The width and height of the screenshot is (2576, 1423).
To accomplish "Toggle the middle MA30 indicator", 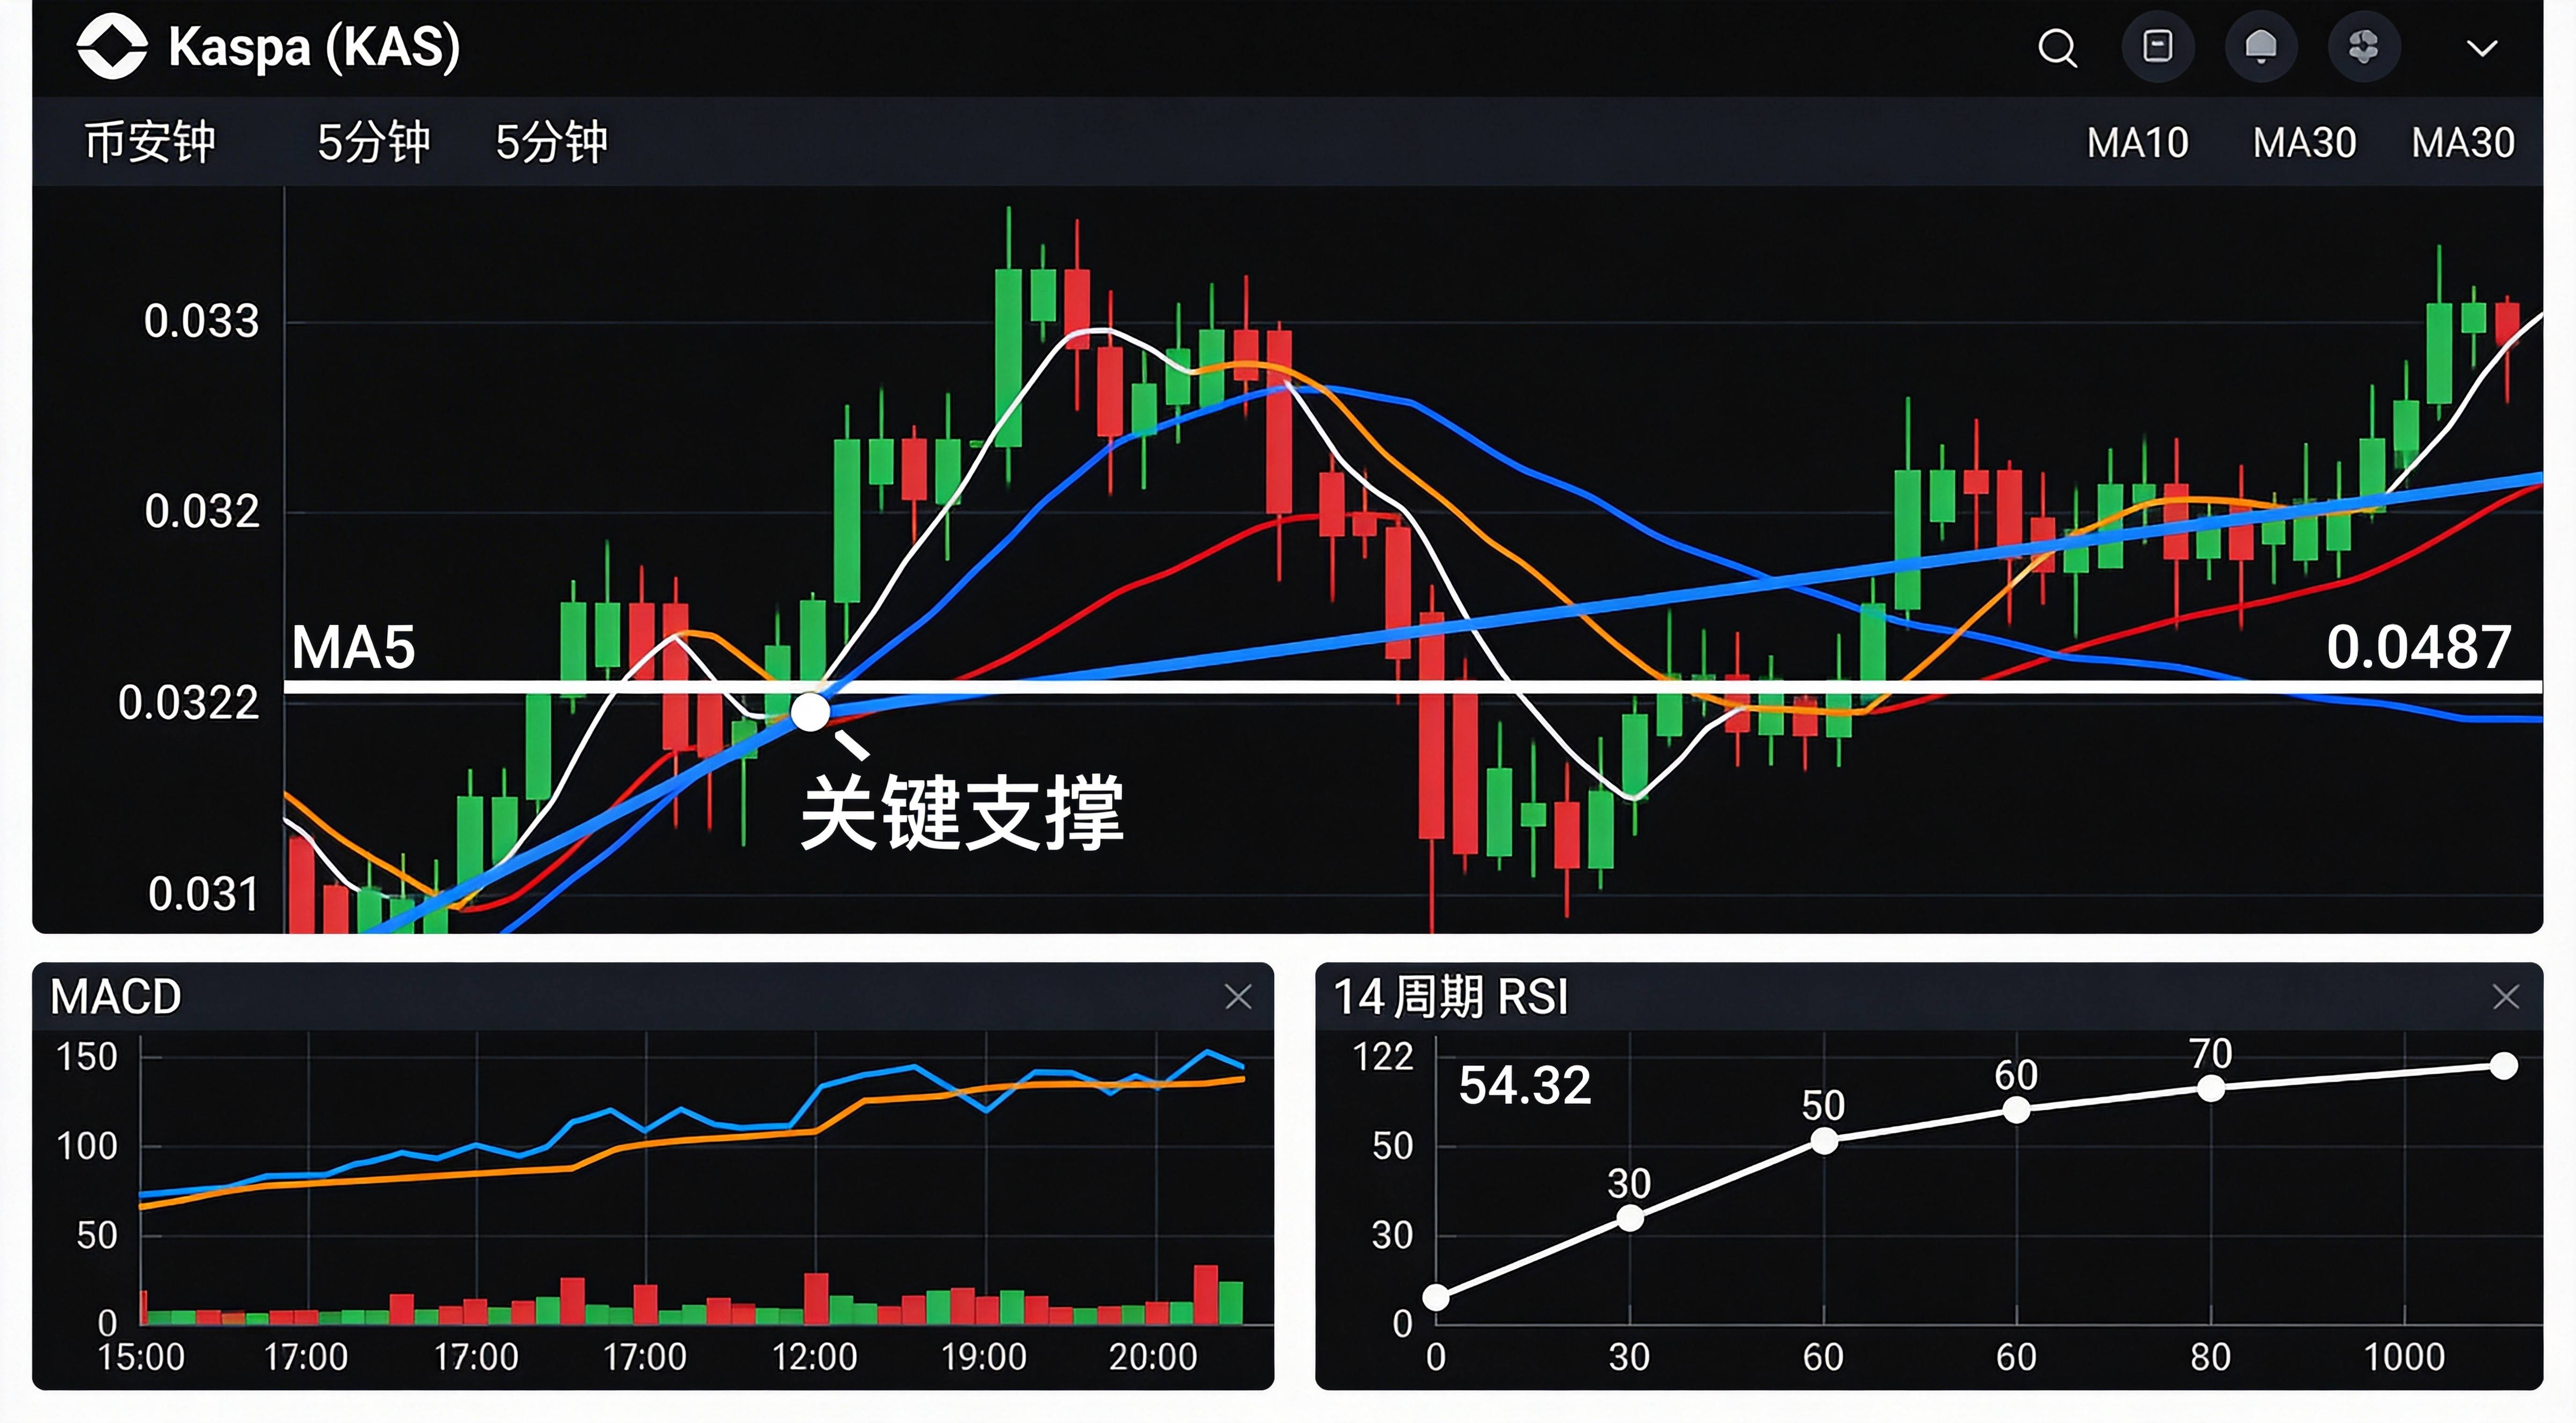I will coord(2304,143).
